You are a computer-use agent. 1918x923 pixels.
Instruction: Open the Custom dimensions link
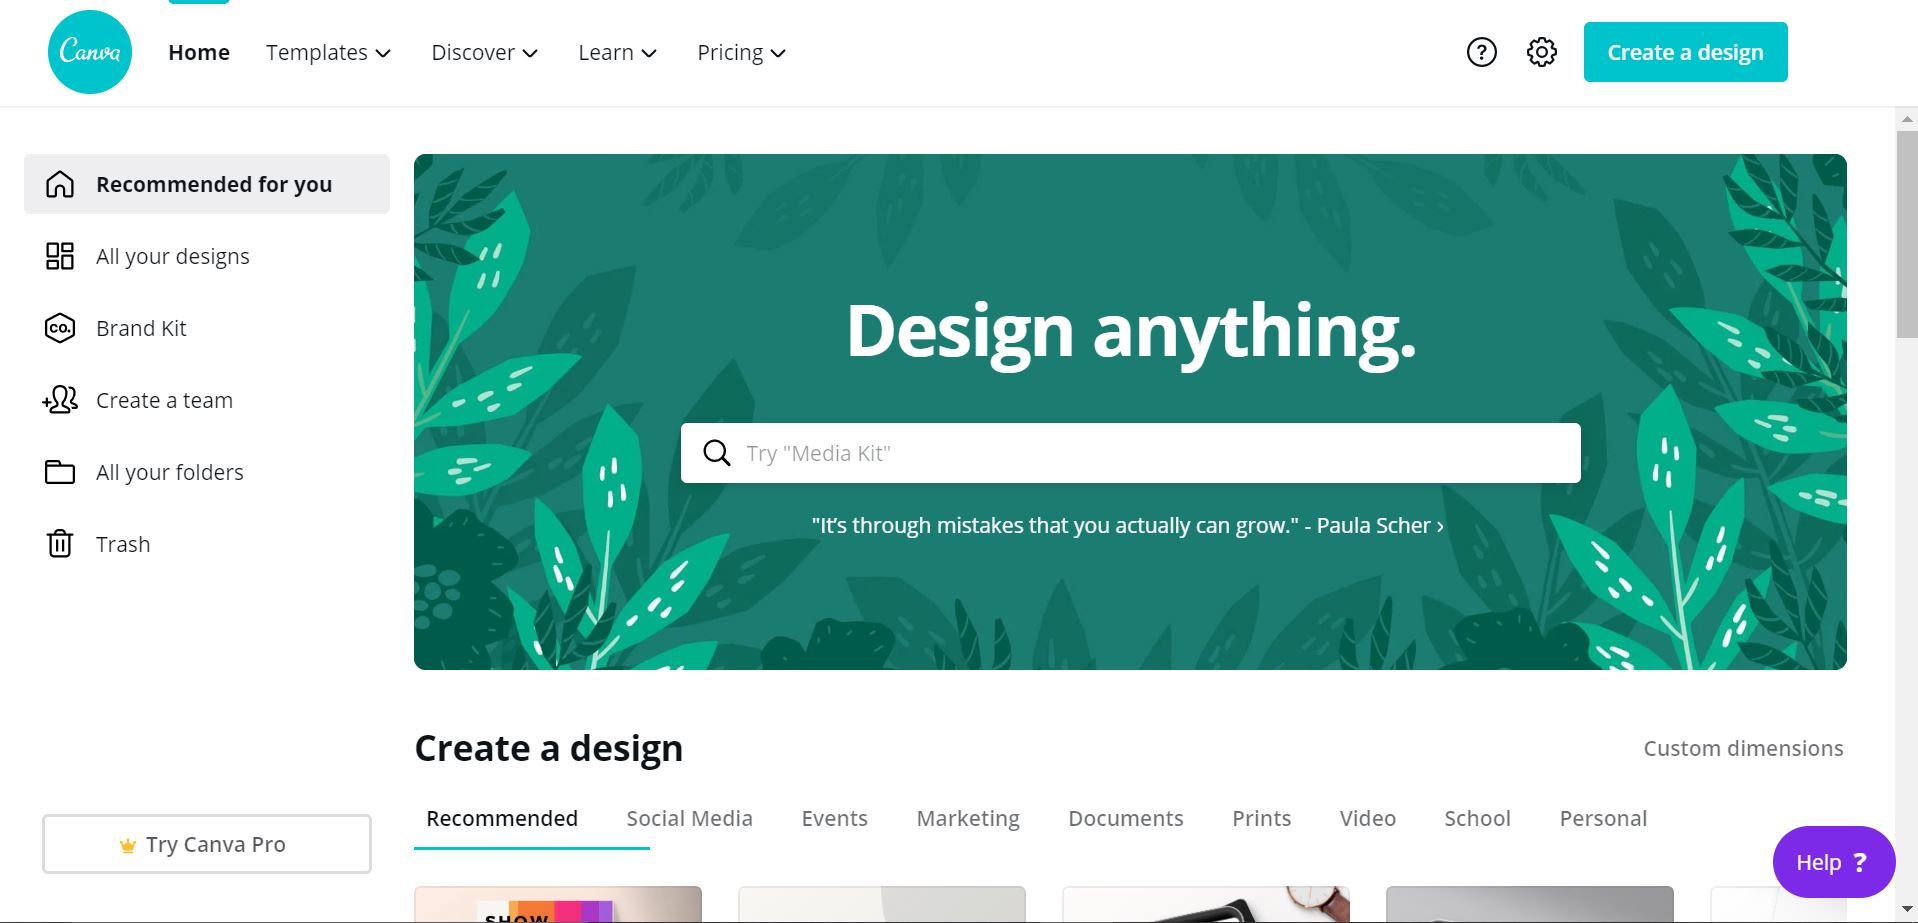point(1743,748)
